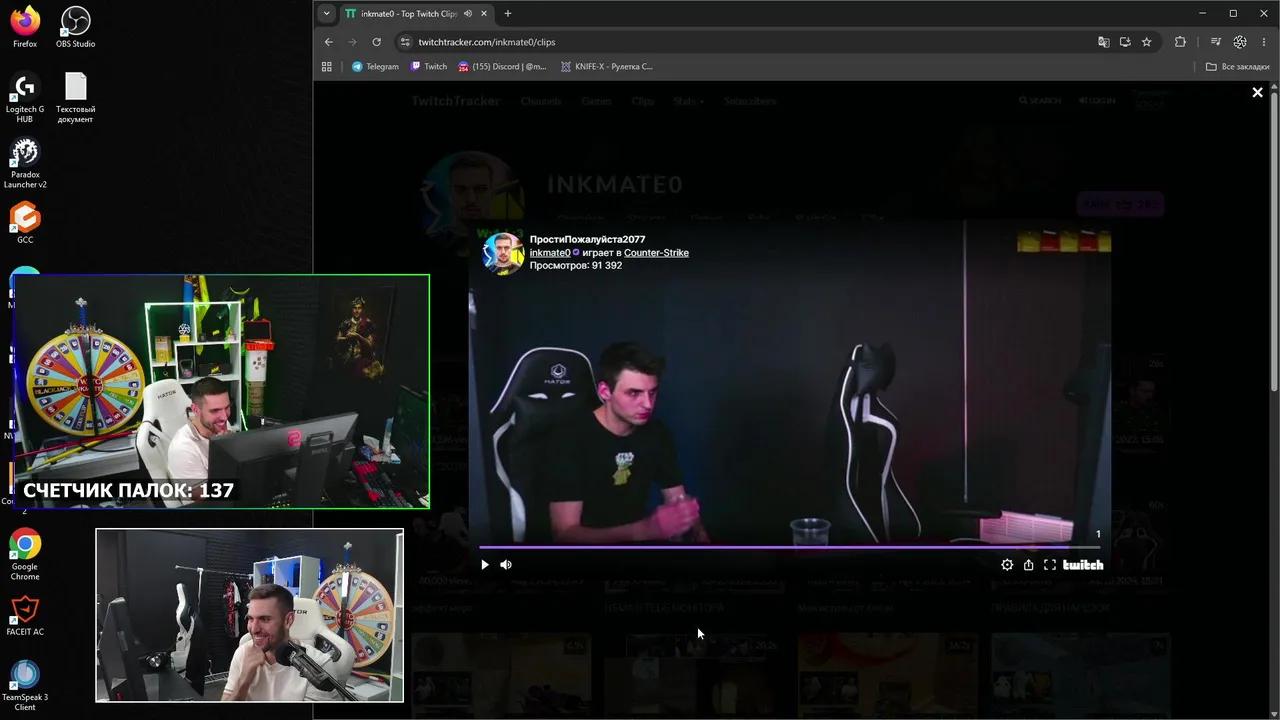Open Chrome extensions puzzle icon

[x=1180, y=42]
